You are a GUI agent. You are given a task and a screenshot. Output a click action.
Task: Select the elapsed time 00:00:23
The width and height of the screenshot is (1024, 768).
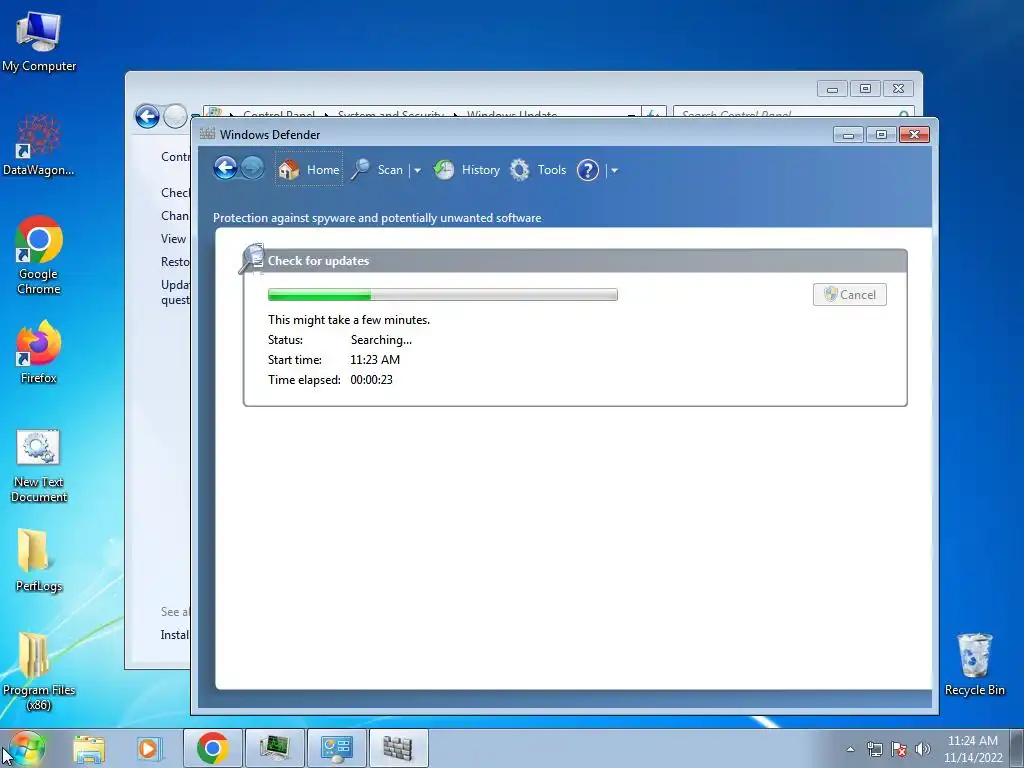point(372,379)
